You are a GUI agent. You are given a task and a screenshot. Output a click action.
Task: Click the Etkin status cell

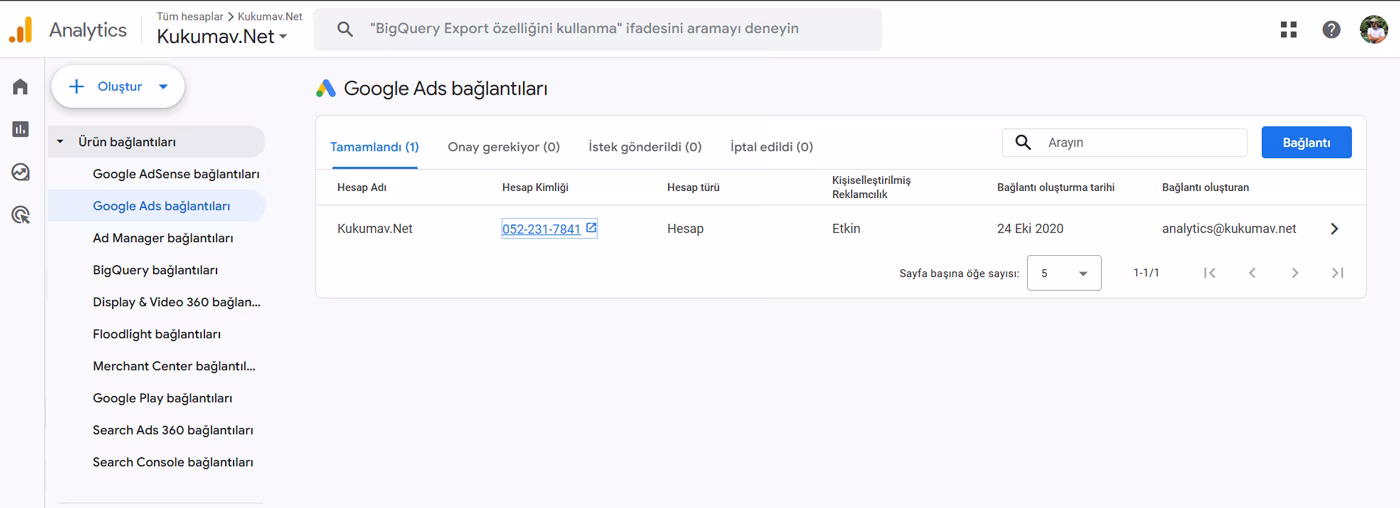pyautogui.click(x=846, y=229)
